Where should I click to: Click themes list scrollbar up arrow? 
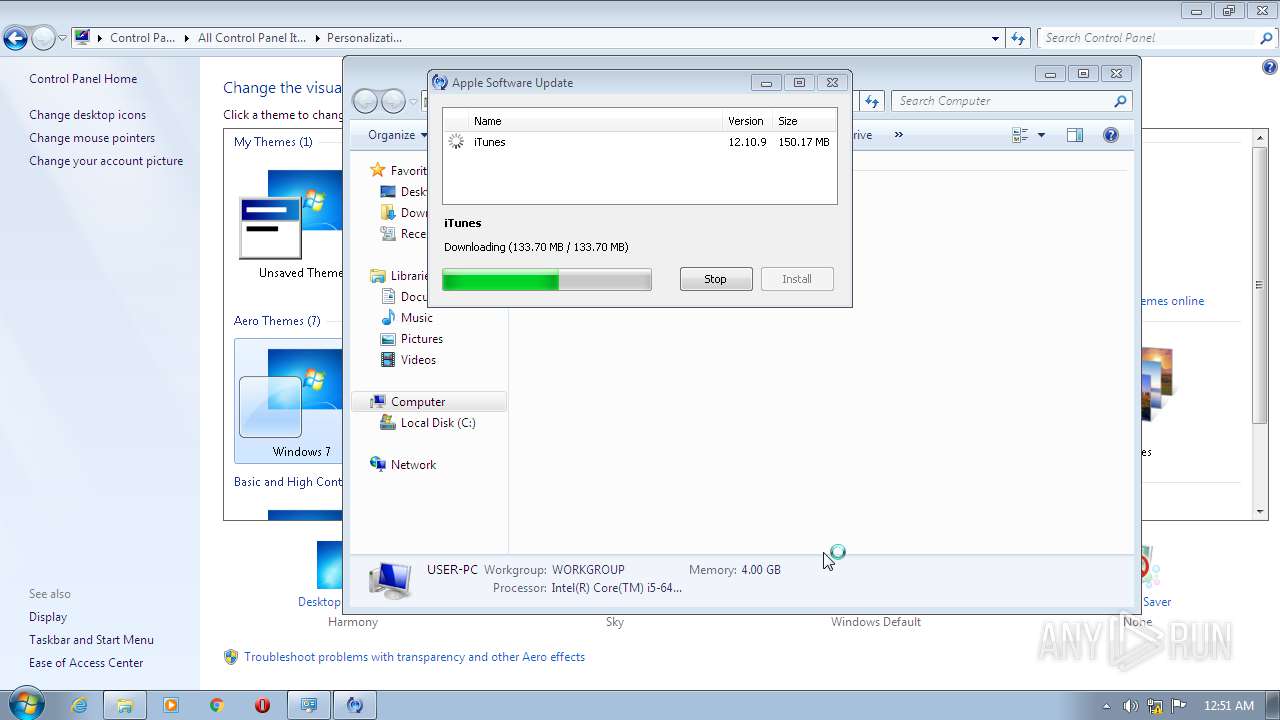[1260, 137]
